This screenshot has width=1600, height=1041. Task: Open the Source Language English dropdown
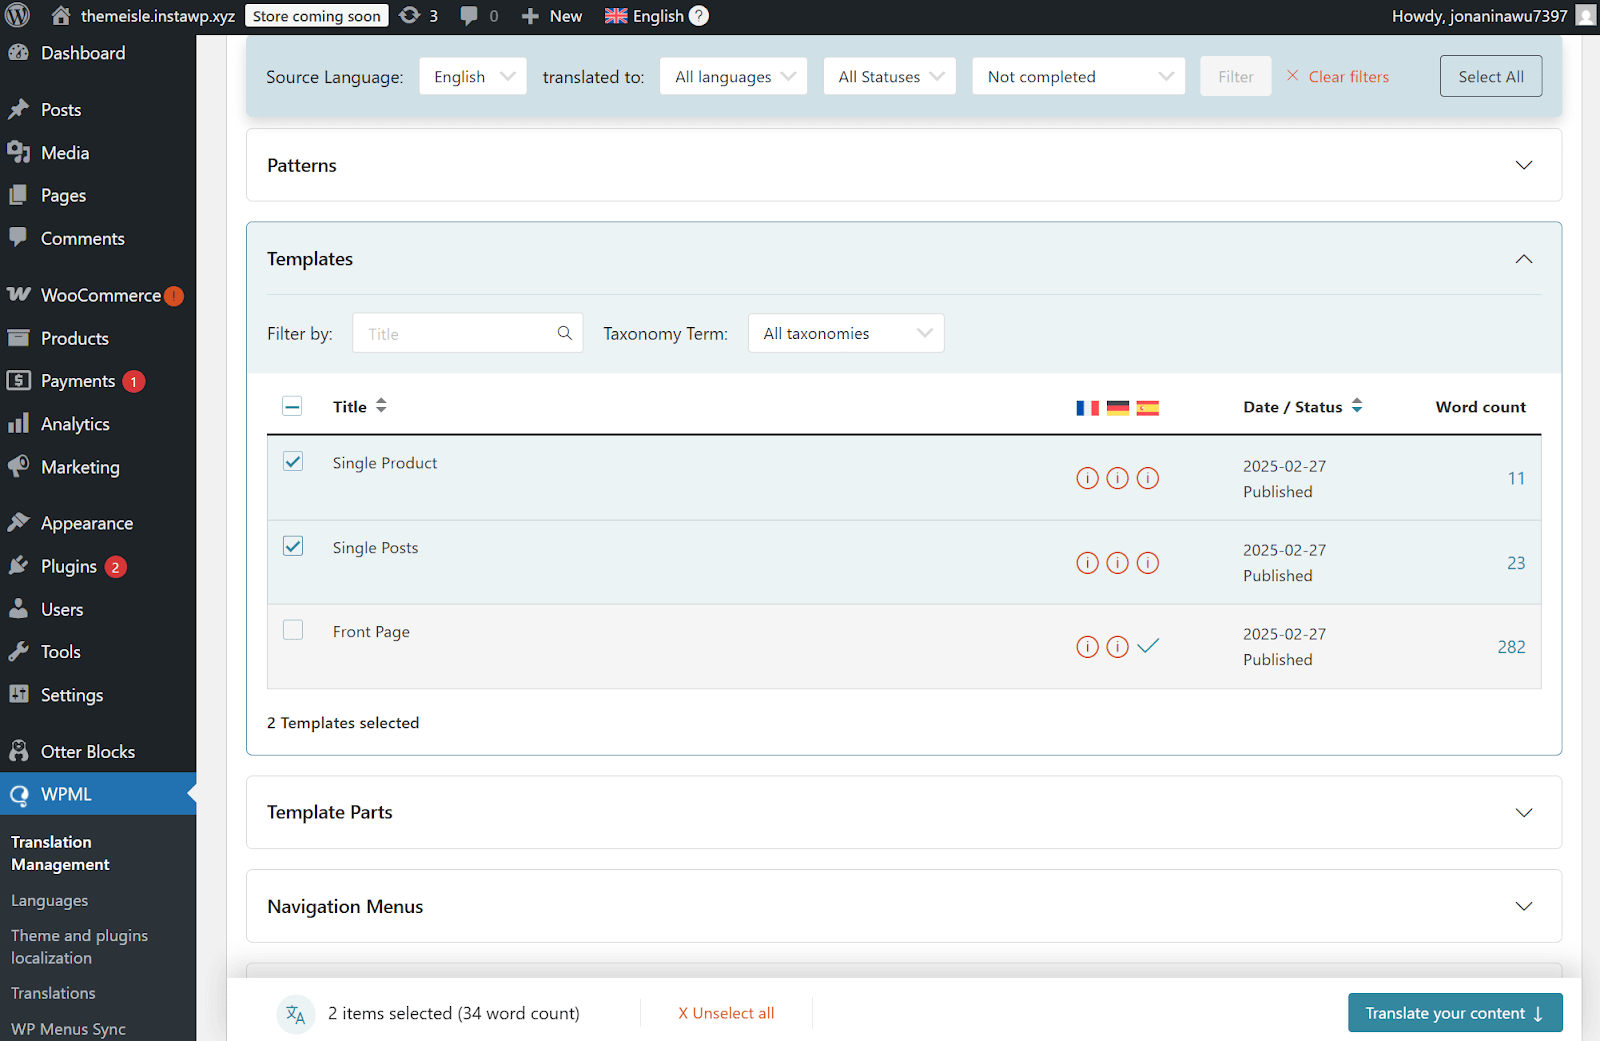[473, 77]
